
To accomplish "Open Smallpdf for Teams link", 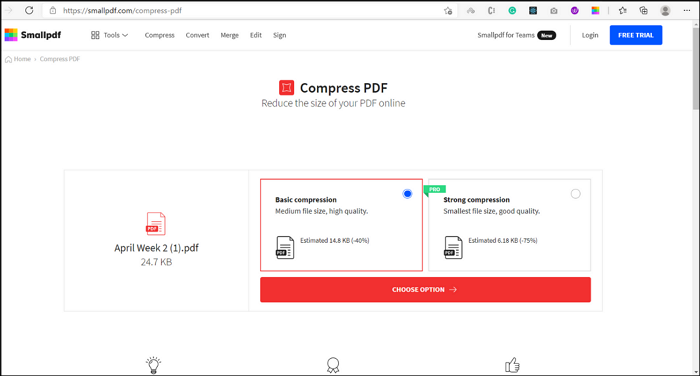I will (506, 35).
